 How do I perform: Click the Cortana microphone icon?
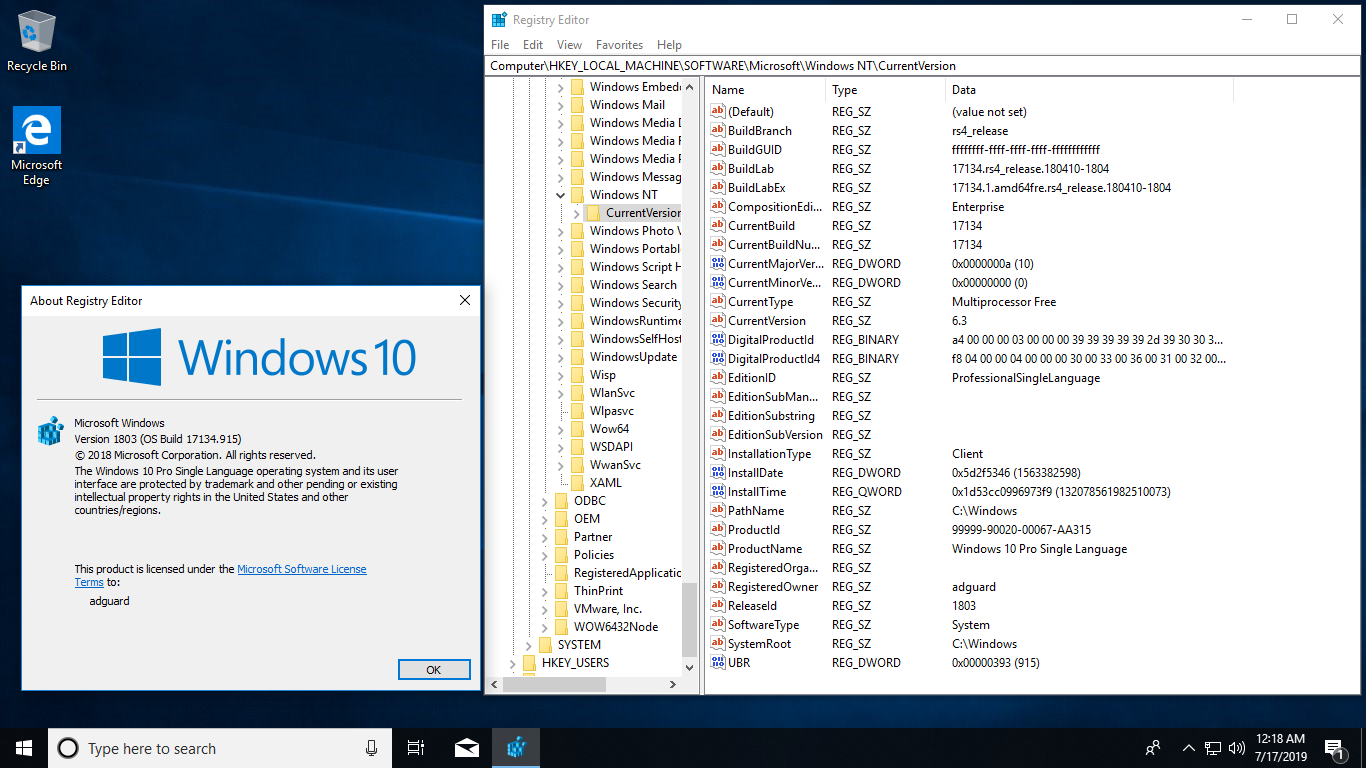[x=371, y=748]
